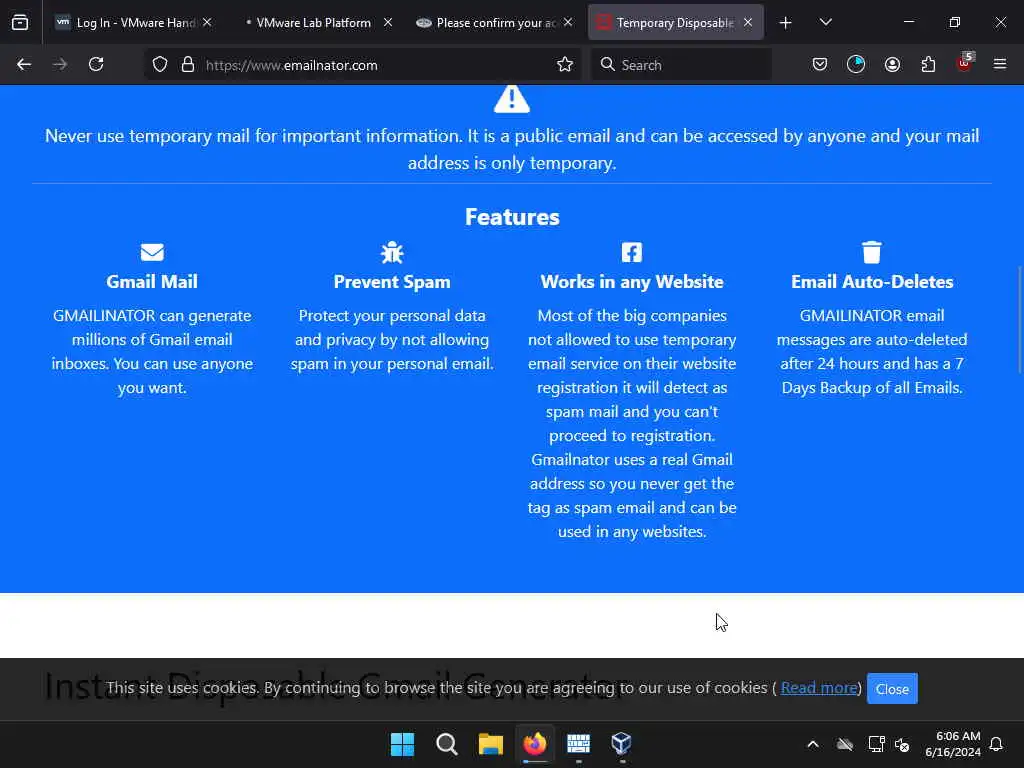View site security lock information
This screenshot has width=1024, height=768.
point(188,65)
